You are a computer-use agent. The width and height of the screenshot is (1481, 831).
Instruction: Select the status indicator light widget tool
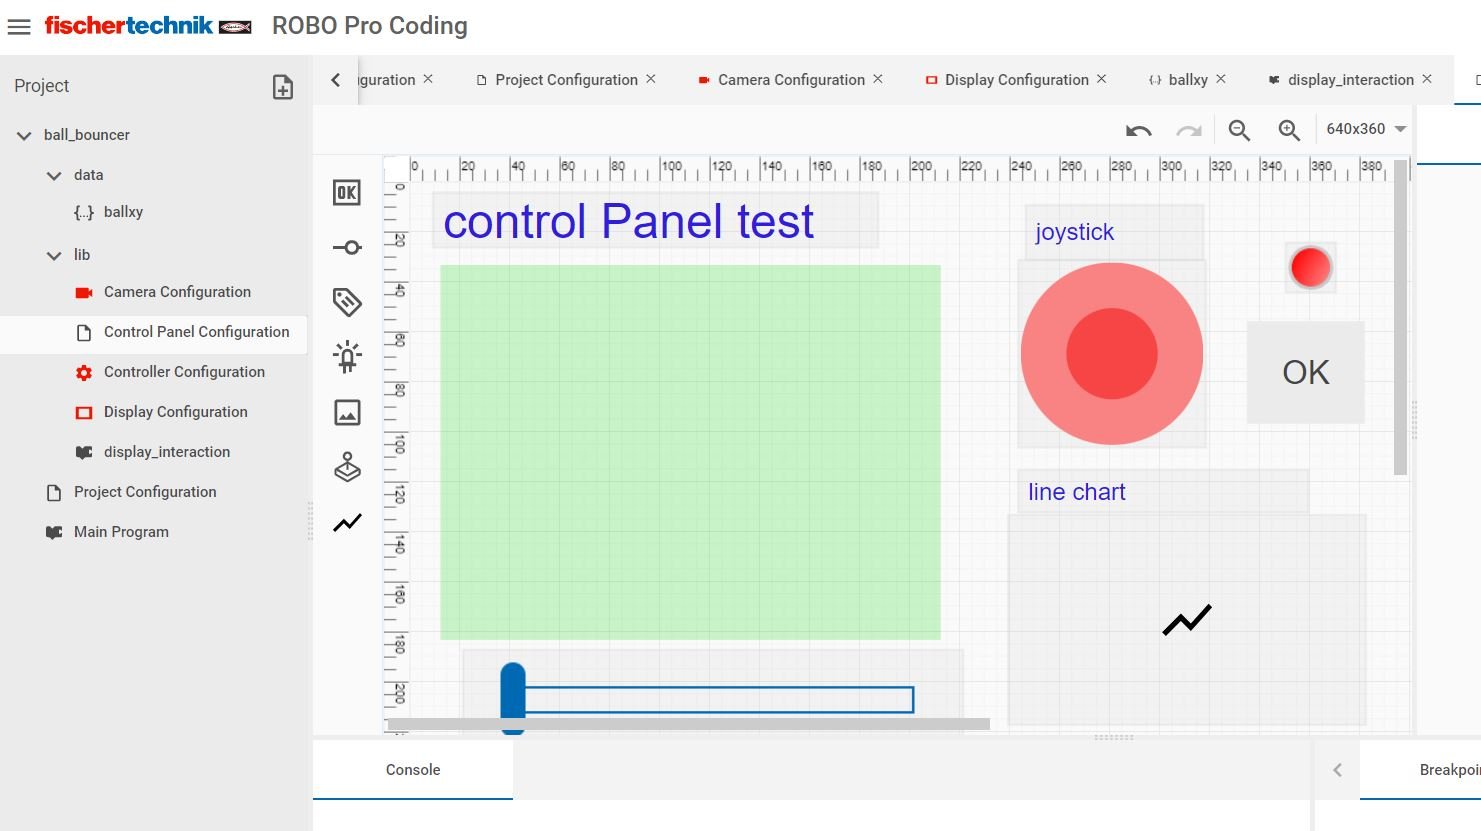[x=347, y=357]
